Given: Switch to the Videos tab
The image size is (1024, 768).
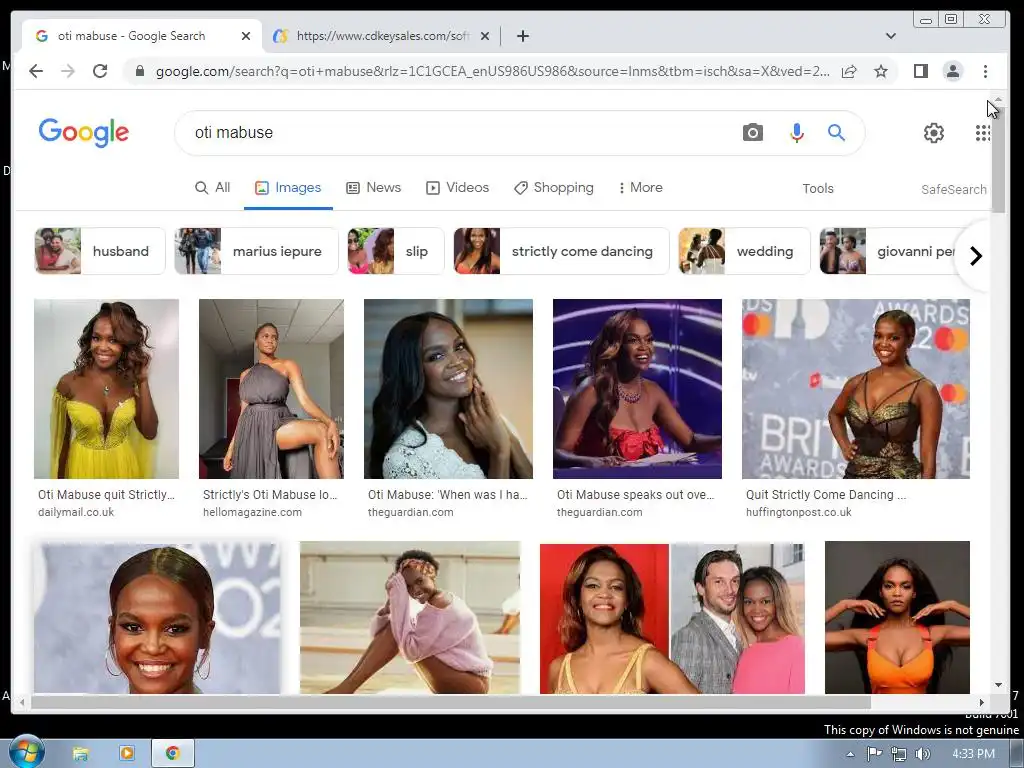Looking at the screenshot, I should coord(457,188).
